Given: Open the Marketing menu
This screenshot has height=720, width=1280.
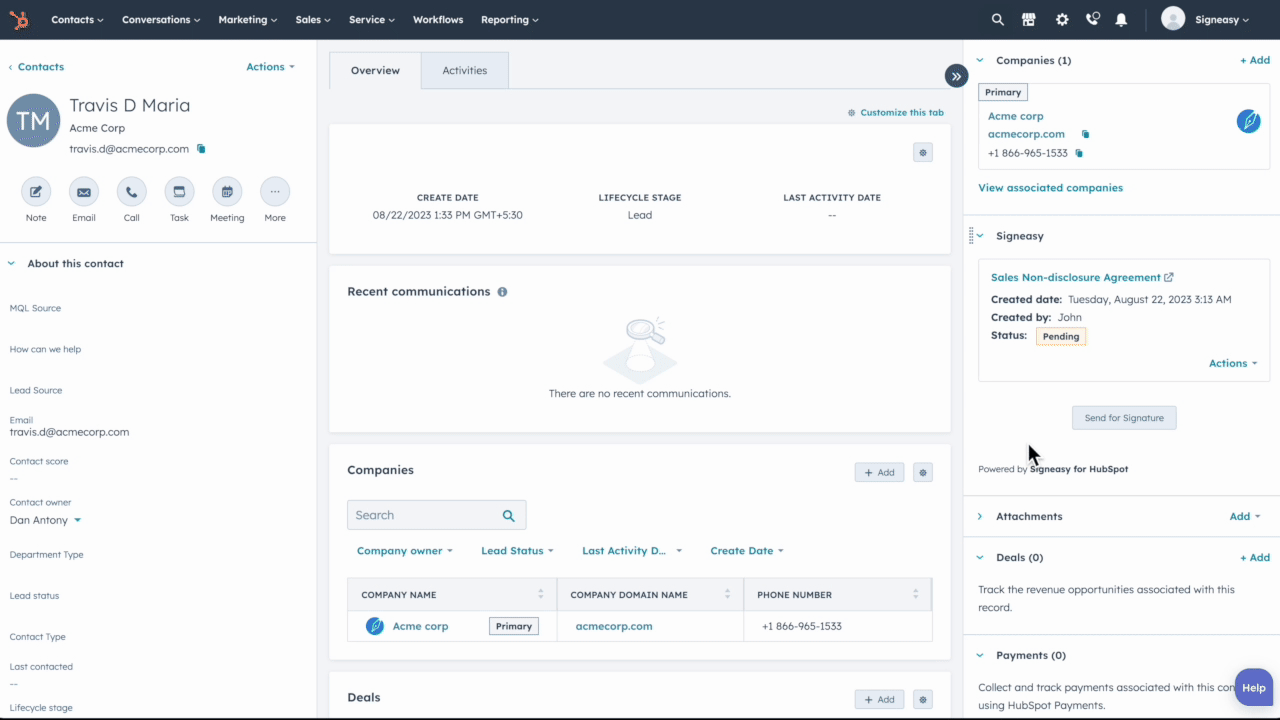Looking at the screenshot, I should coord(248,20).
